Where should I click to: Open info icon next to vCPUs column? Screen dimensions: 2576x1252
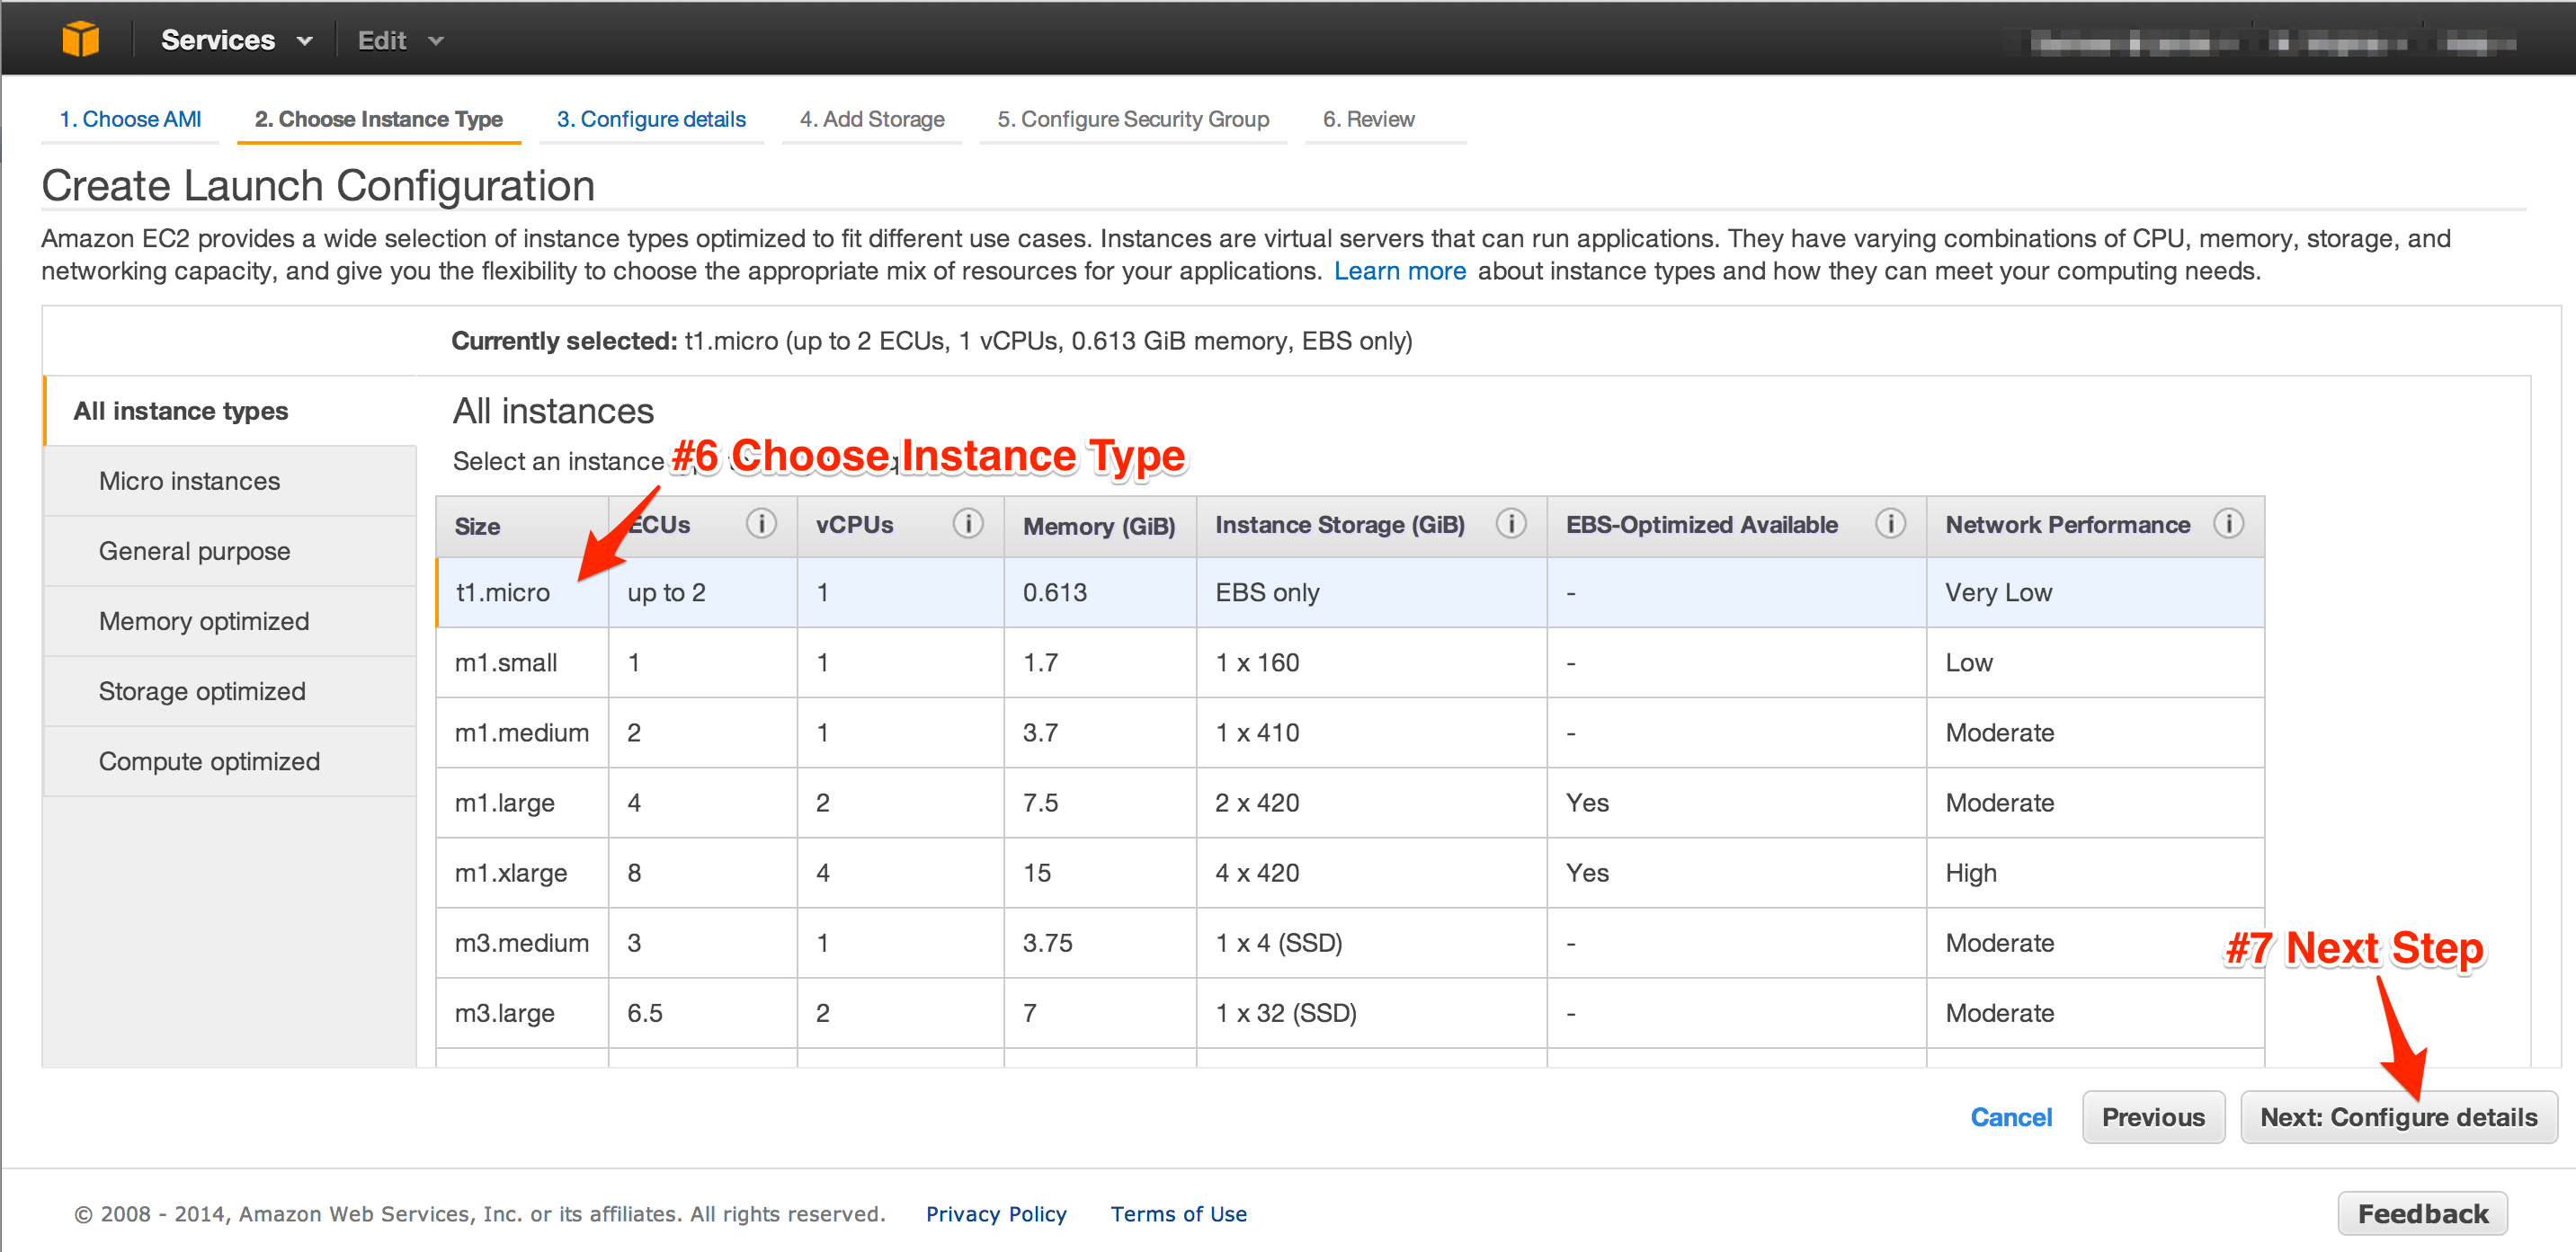coord(968,523)
